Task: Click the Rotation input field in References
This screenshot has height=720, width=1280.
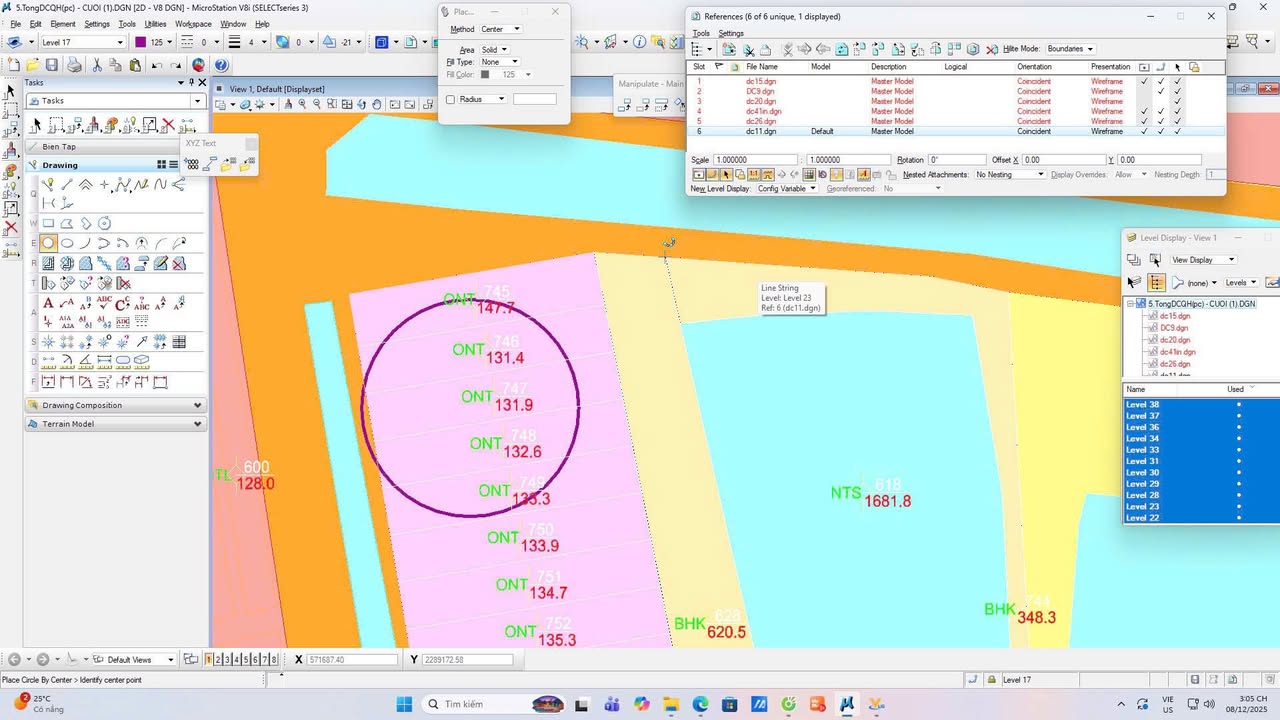Action: [957, 160]
